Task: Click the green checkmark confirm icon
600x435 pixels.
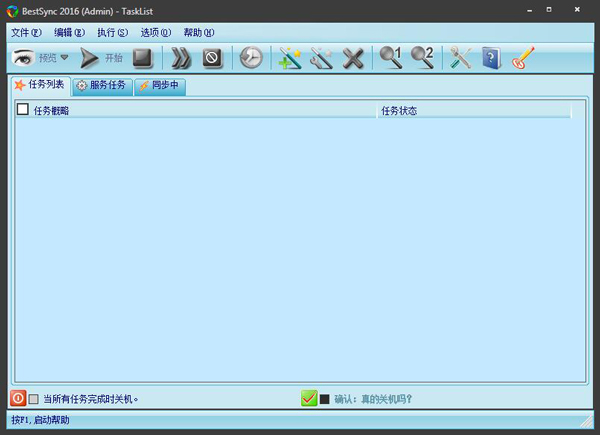Action: click(x=309, y=398)
